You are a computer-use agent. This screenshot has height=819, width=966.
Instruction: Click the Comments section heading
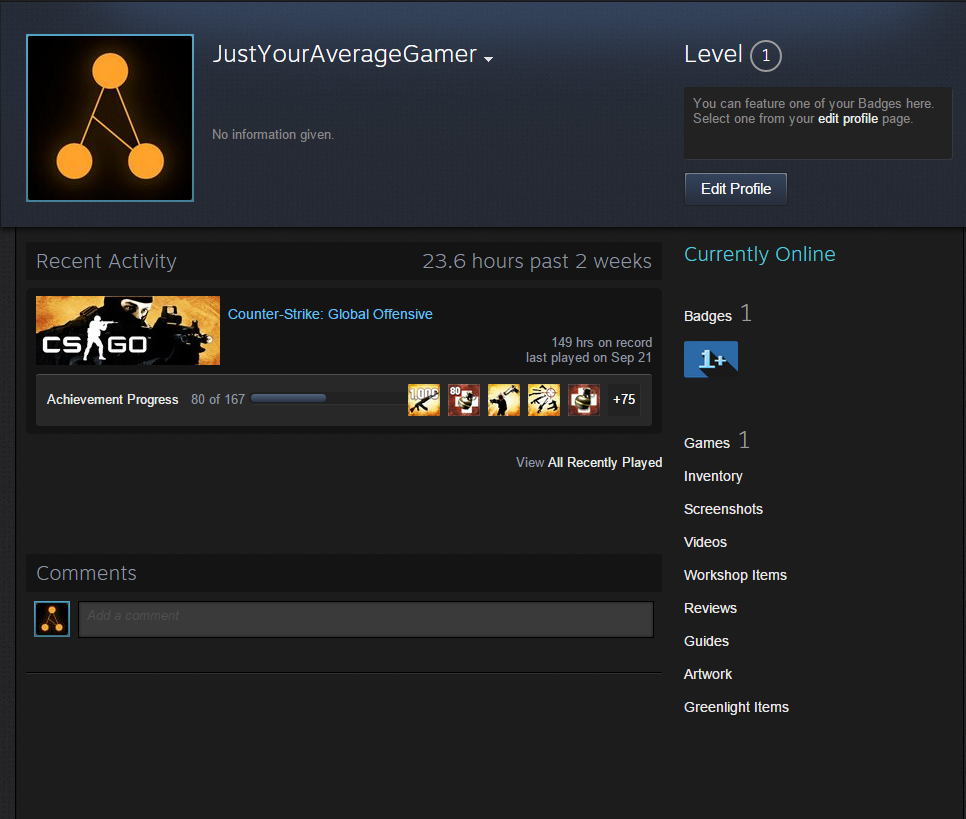coord(86,573)
